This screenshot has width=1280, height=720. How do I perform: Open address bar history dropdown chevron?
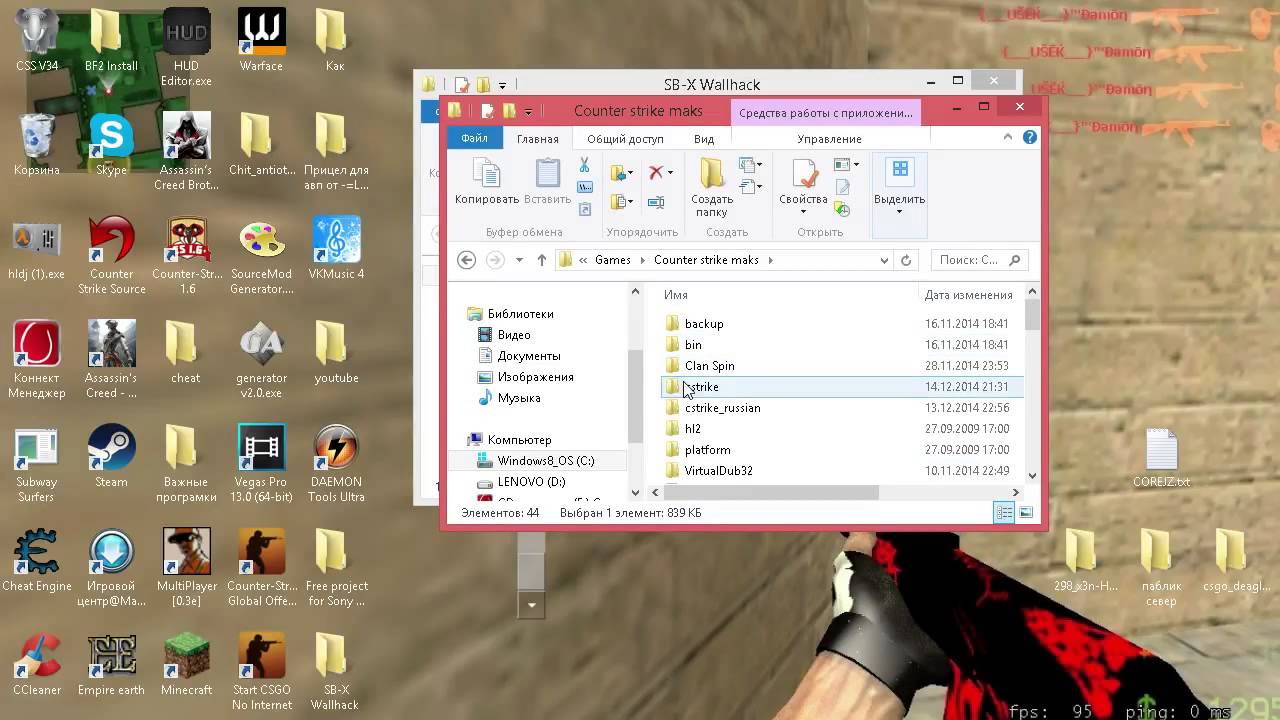pyautogui.click(x=884, y=260)
